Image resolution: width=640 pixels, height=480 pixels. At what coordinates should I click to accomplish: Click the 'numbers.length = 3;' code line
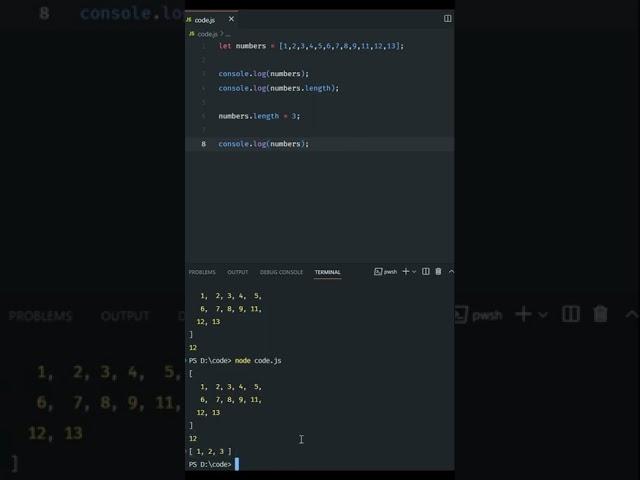coord(259,116)
